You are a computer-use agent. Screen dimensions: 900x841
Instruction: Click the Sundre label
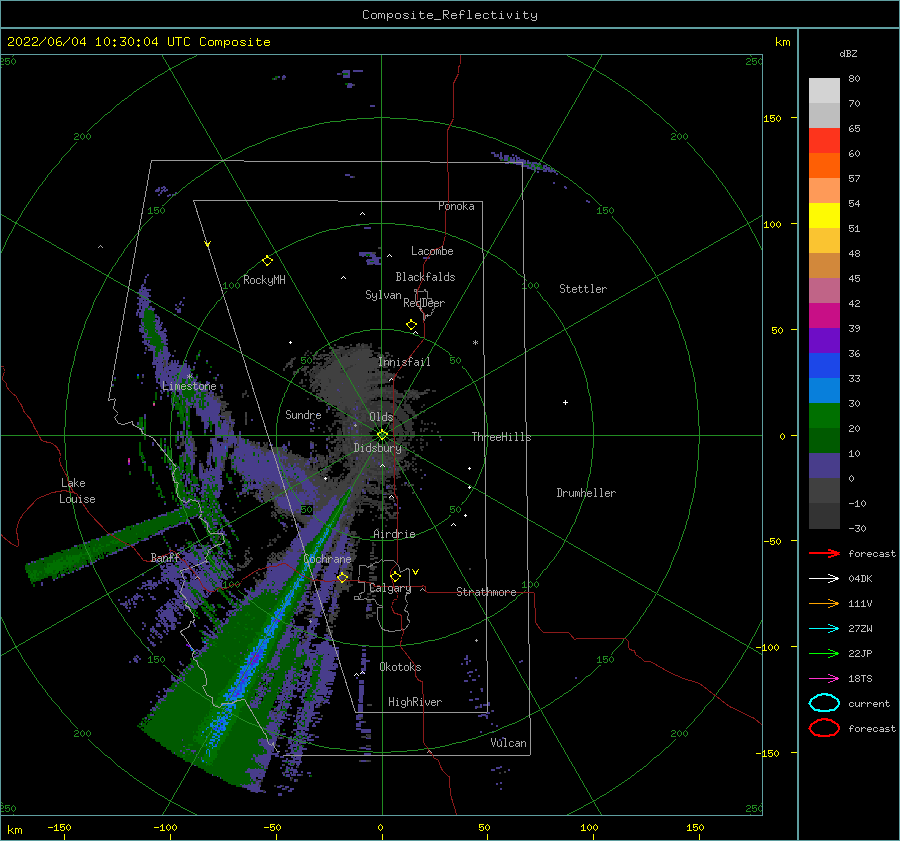[x=303, y=414]
